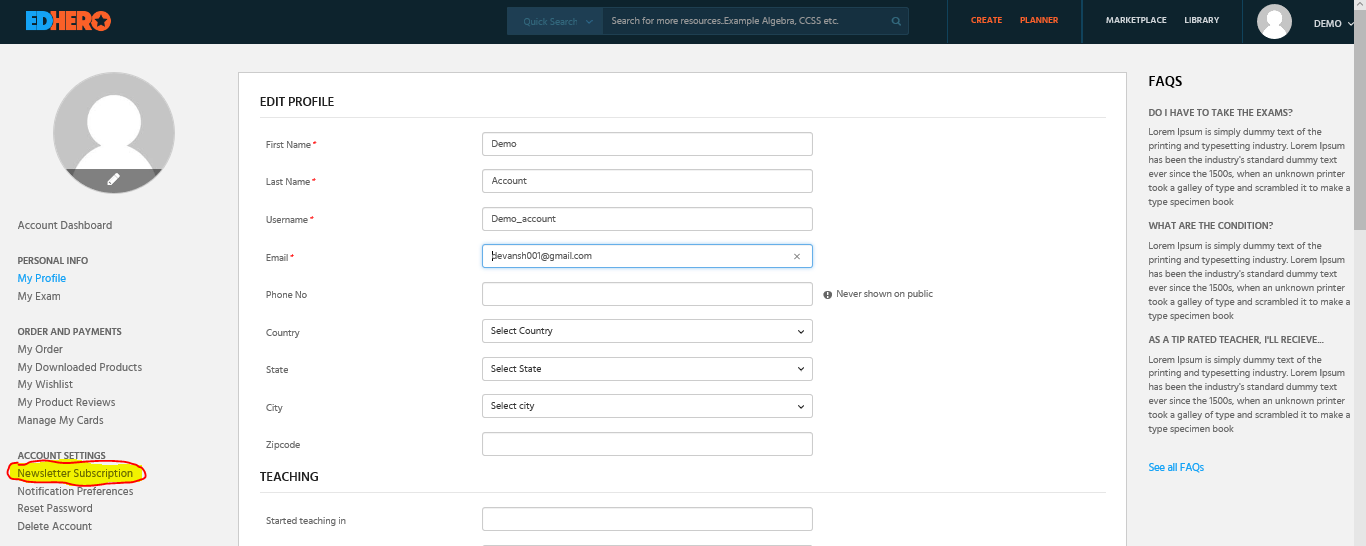
Task: Open the CREATE menu item
Action: pyautogui.click(x=986, y=21)
